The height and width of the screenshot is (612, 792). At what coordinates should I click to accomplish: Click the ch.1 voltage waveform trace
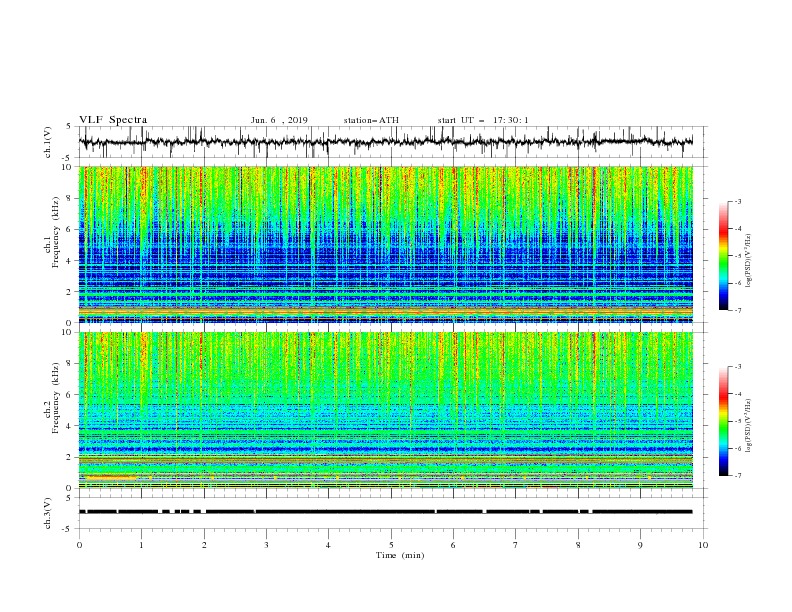386,142
